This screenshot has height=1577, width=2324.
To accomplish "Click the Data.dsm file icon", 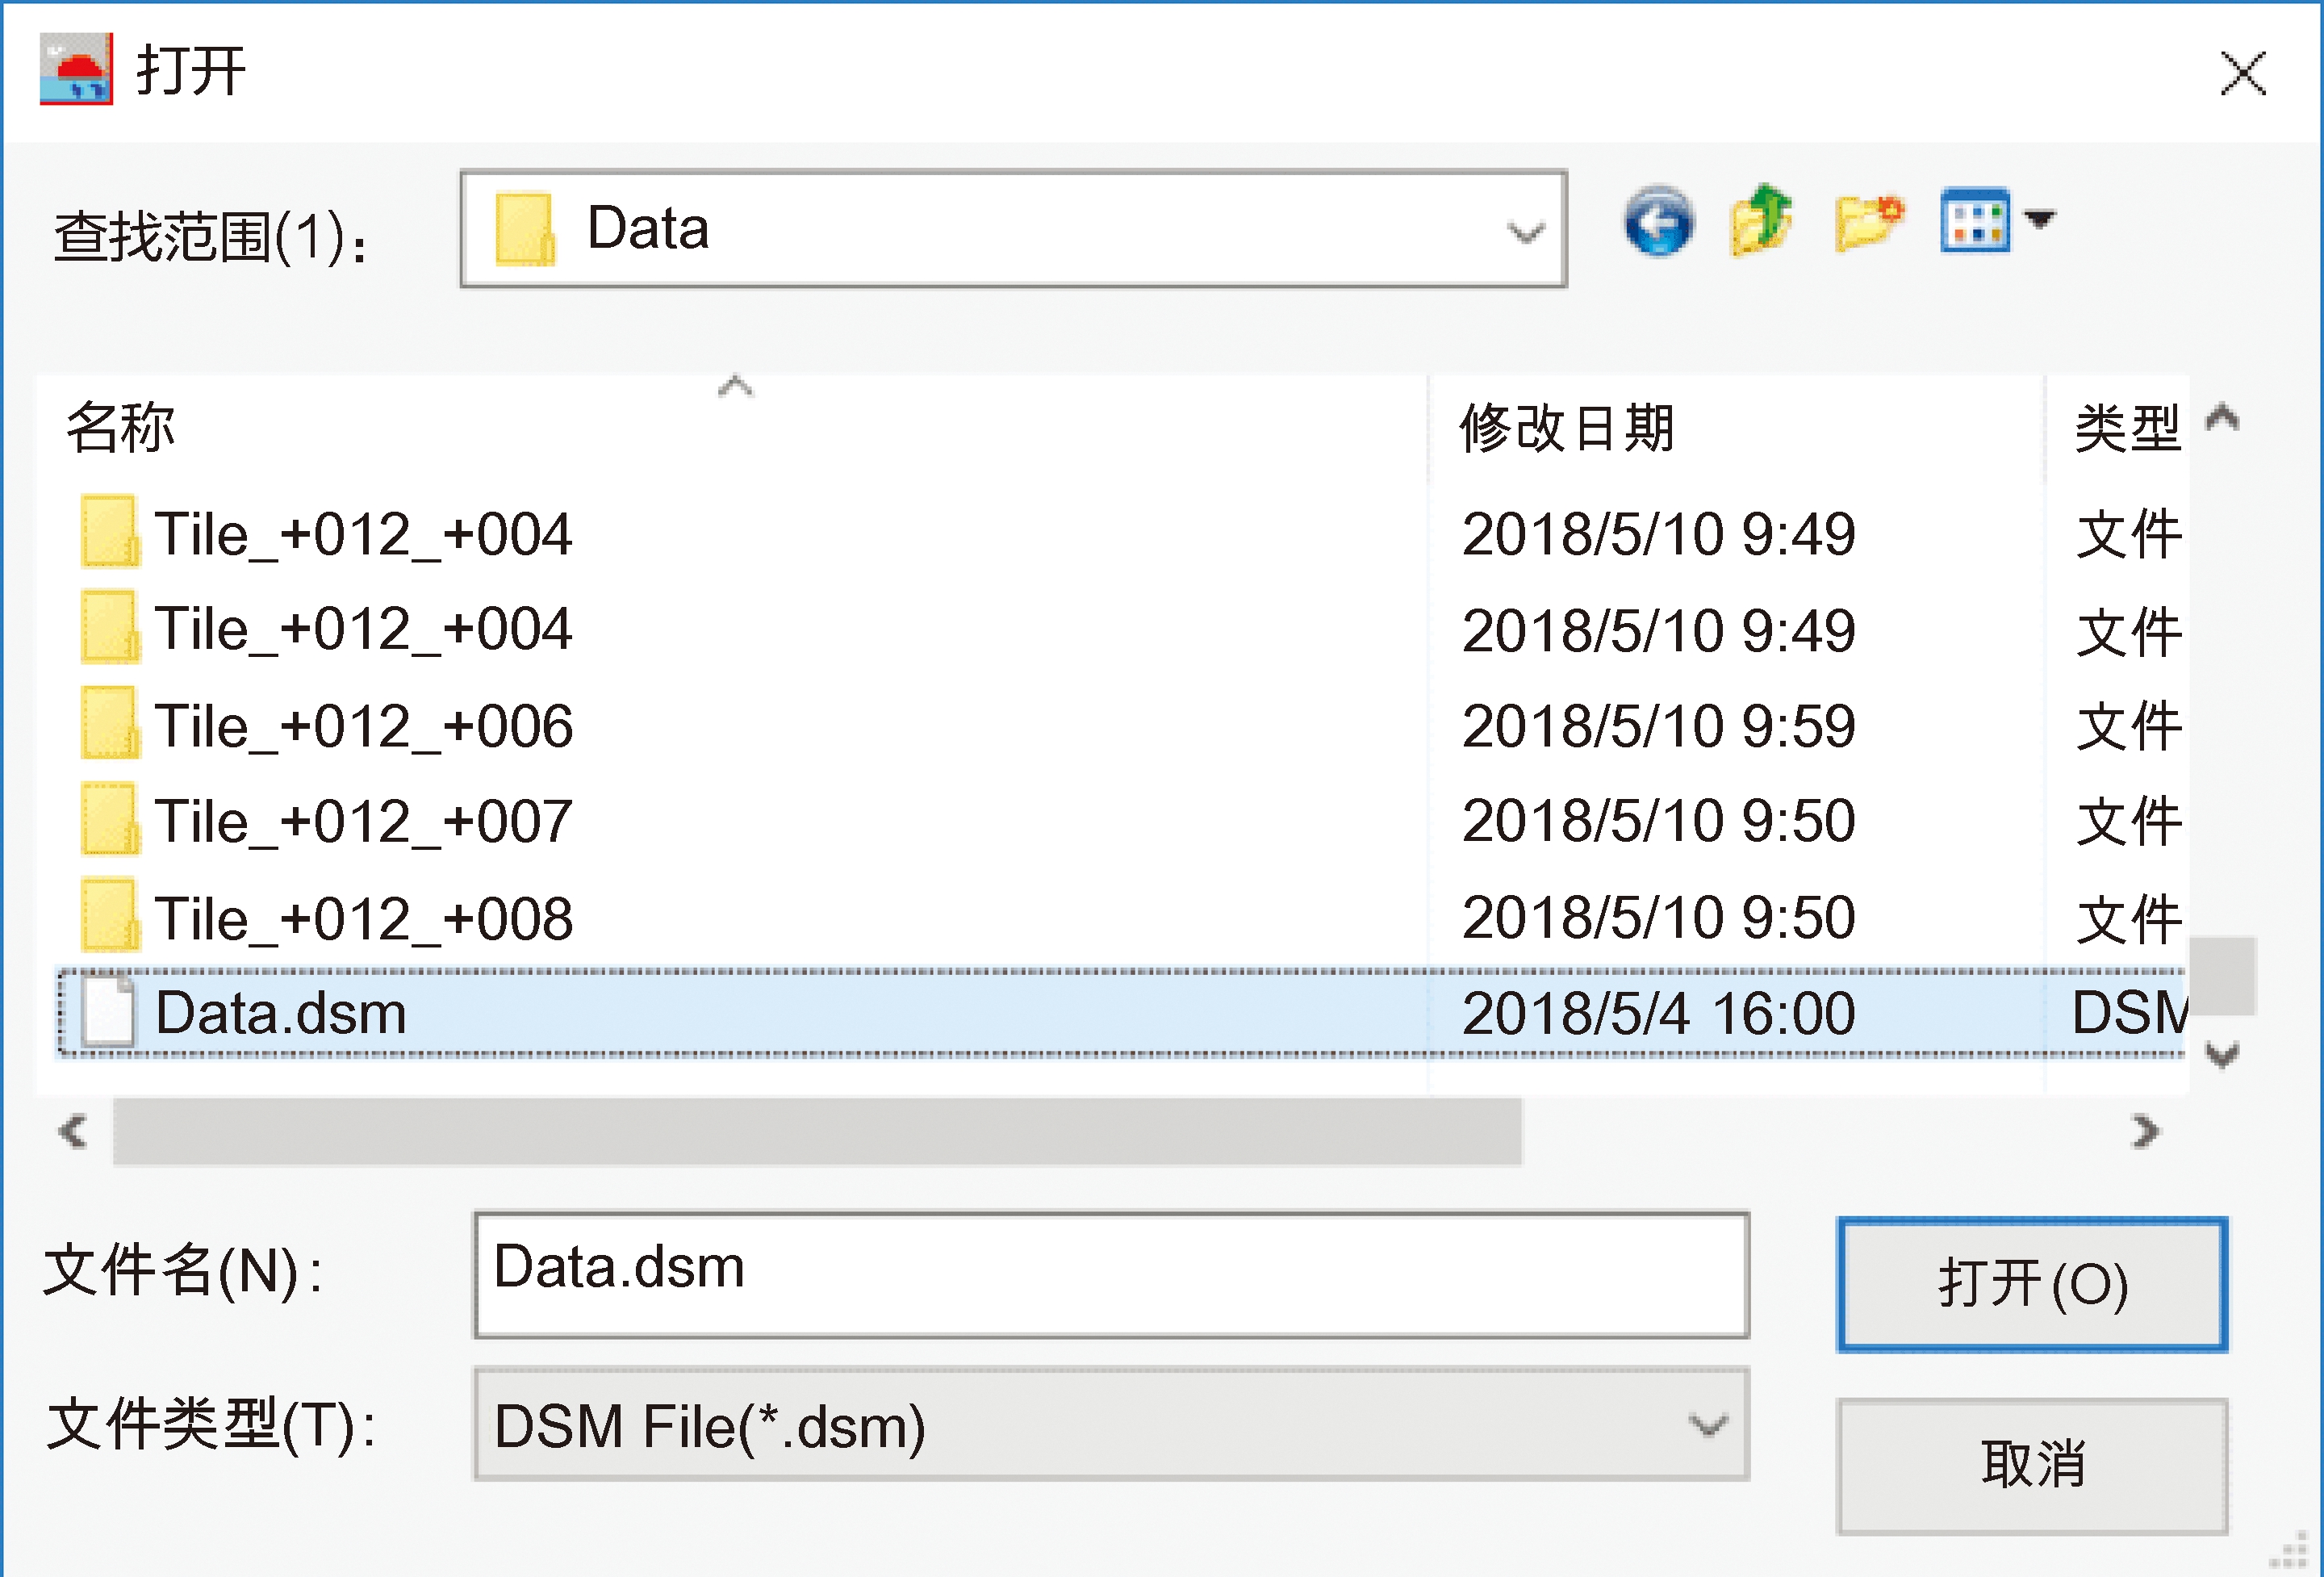I will pyautogui.click(x=108, y=1011).
